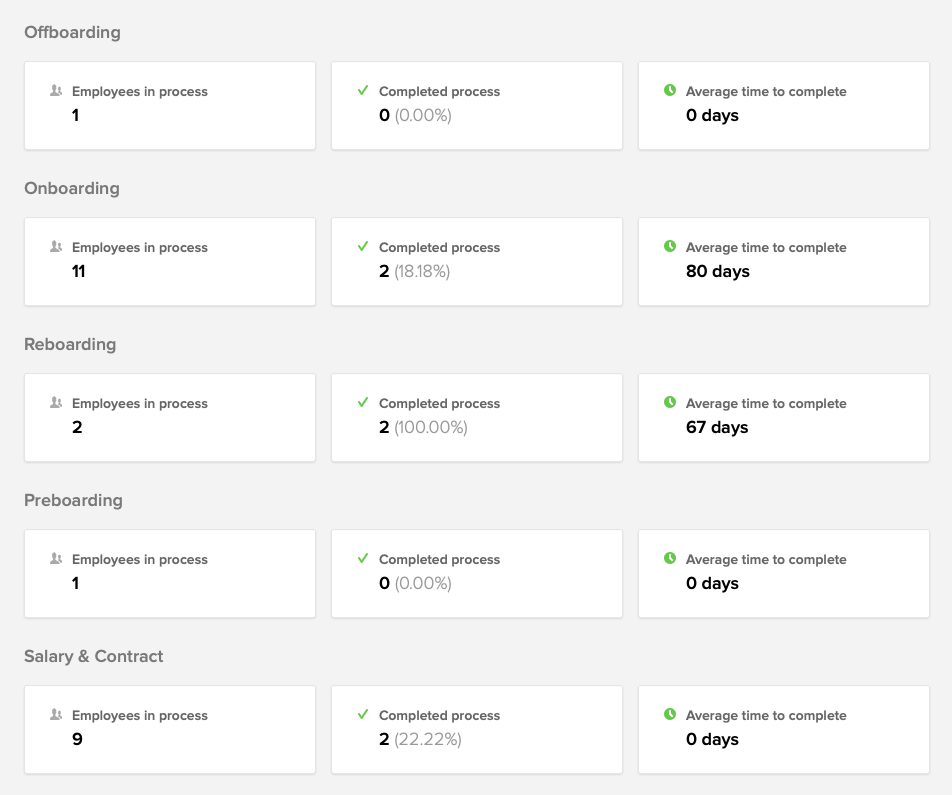
Task: Select the Offboarding section heading
Action: click(72, 32)
